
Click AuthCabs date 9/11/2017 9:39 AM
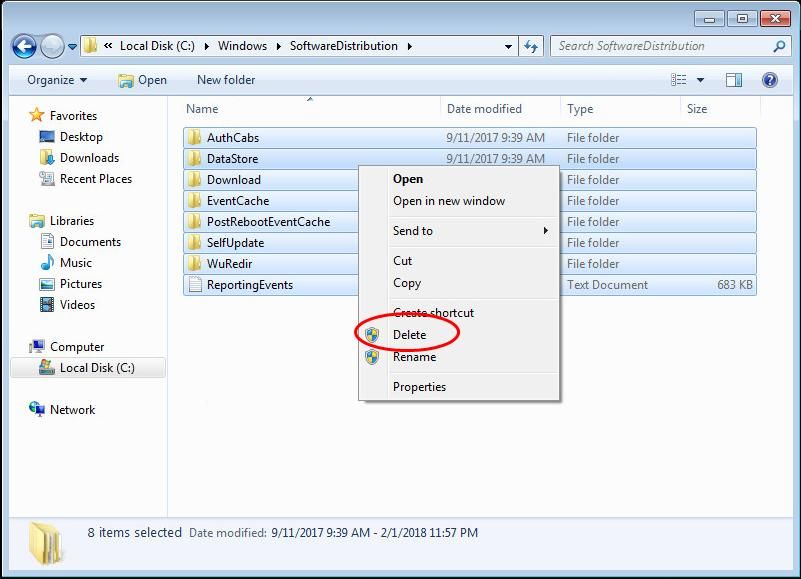495,138
